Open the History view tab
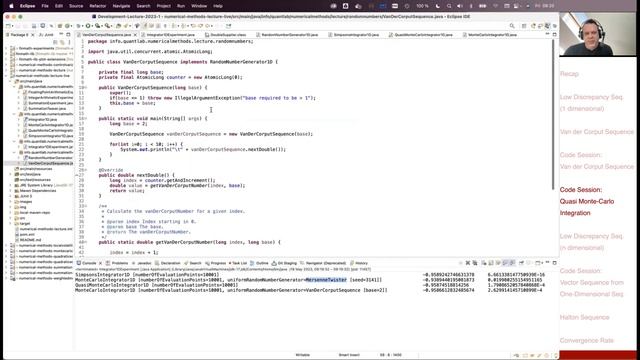The image size is (640, 360). click(359, 263)
